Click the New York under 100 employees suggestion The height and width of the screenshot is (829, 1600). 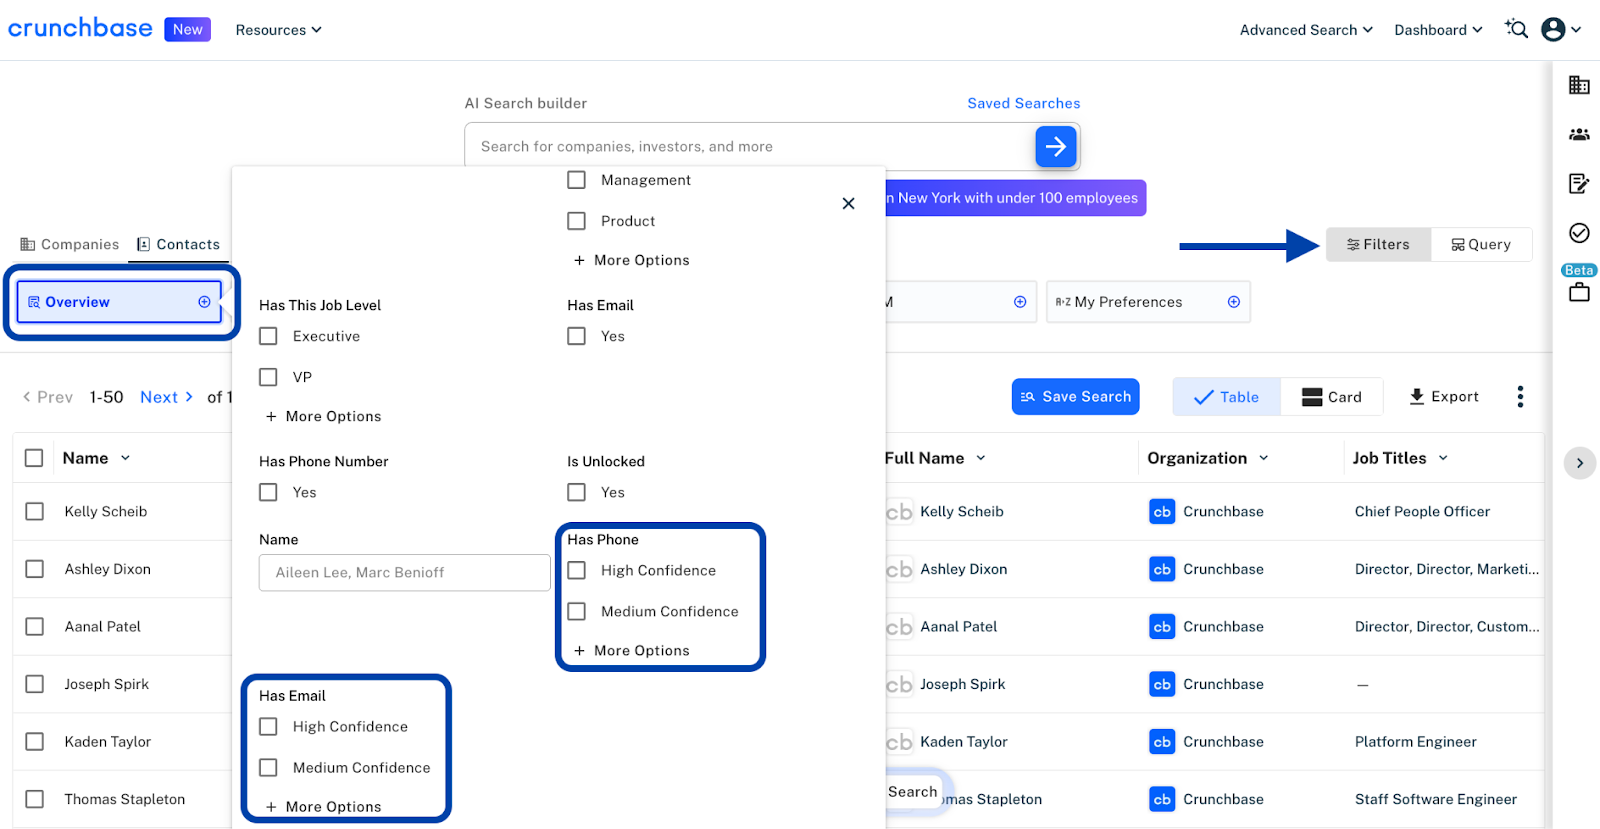pyautogui.click(x=1016, y=198)
